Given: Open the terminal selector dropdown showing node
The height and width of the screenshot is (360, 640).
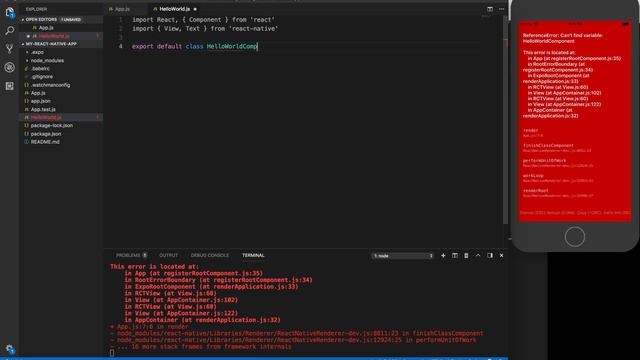Looking at the screenshot, I should 402,256.
